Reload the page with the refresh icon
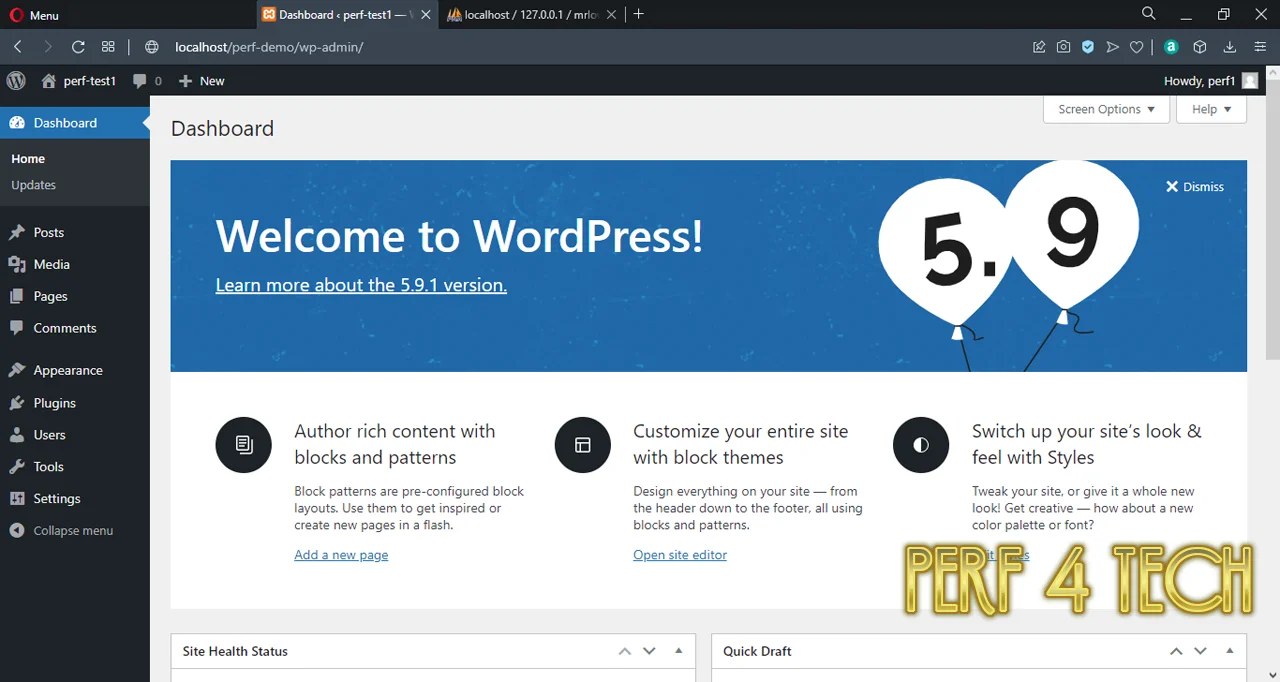Image resolution: width=1280 pixels, height=682 pixels. (x=78, y=47)
